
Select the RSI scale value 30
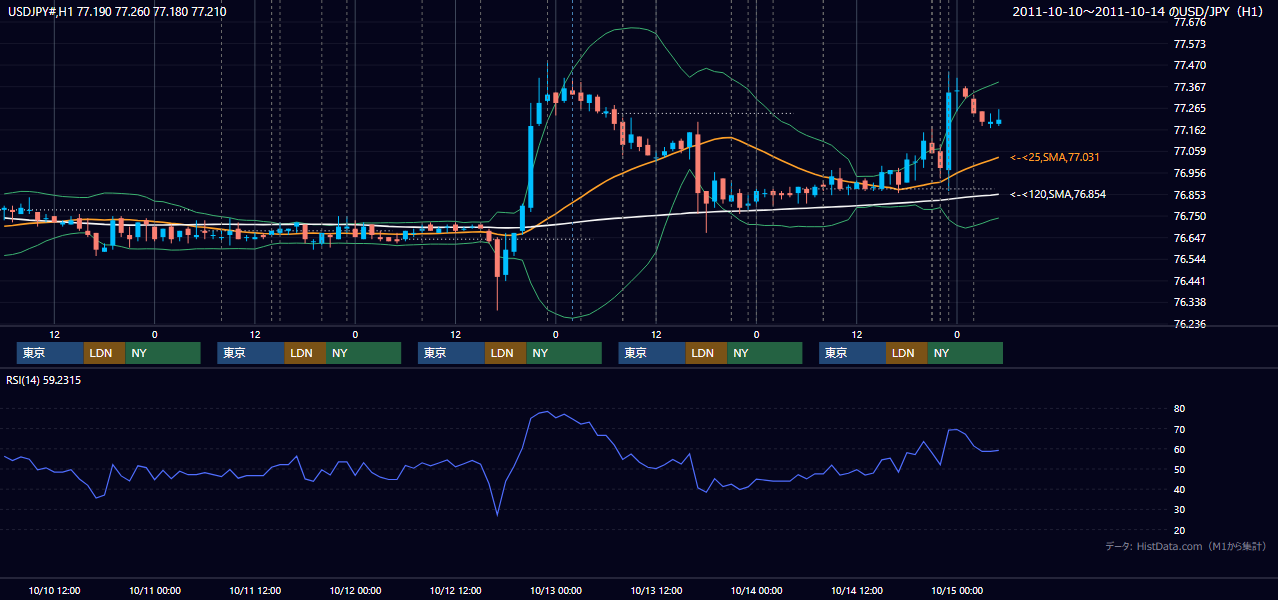pyautogui.click(x=1179, y=510)
